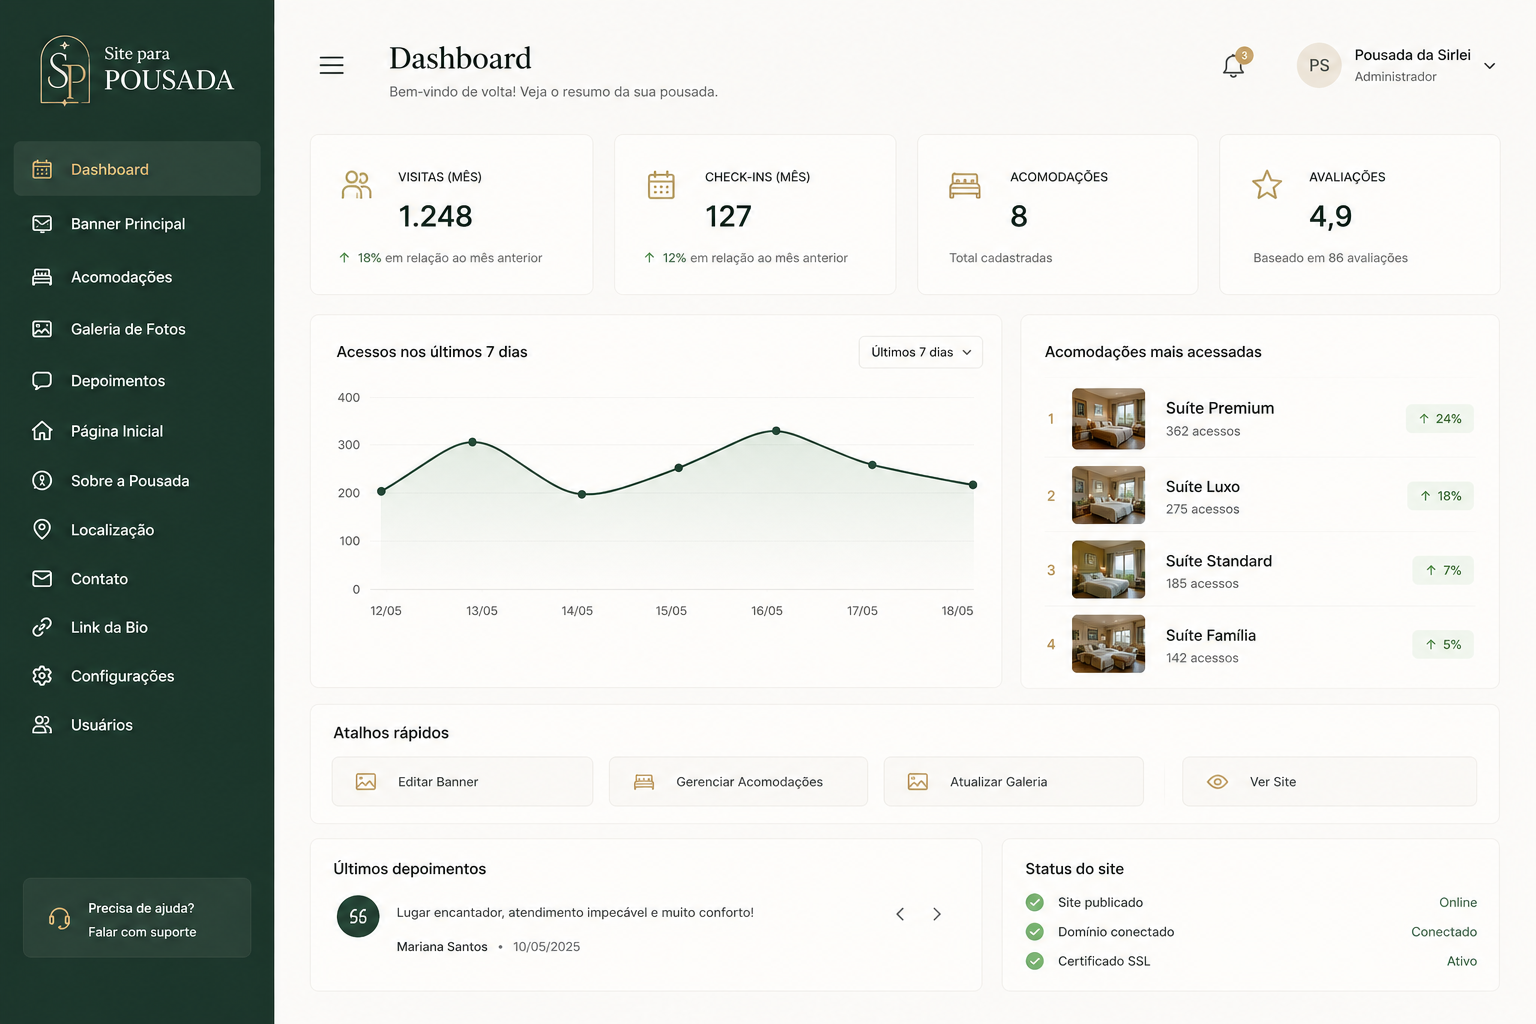
Task: Click the chart point at 18/05
Action: pos(973,485)
